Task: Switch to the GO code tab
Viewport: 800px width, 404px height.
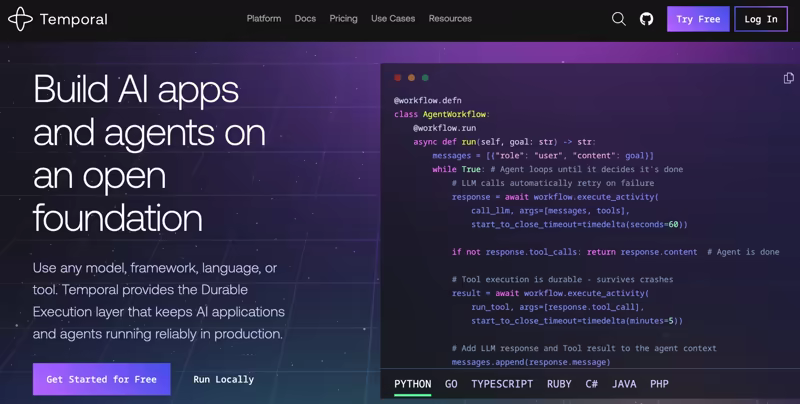Action: [451, 384]
